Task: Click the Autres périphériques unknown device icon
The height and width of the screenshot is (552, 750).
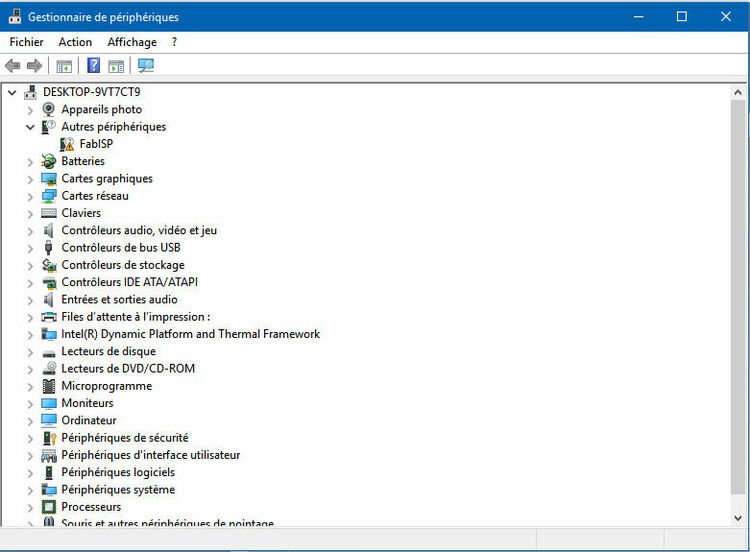Action: click(48, 127)
